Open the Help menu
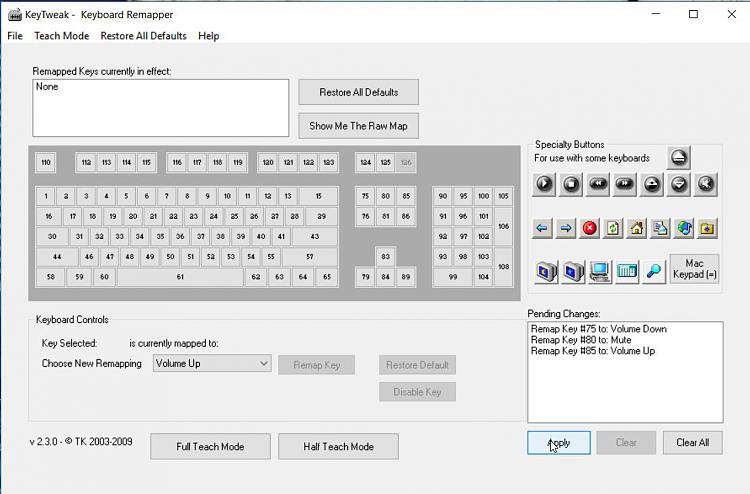The image size is (750, 494). tap(209, 36)
